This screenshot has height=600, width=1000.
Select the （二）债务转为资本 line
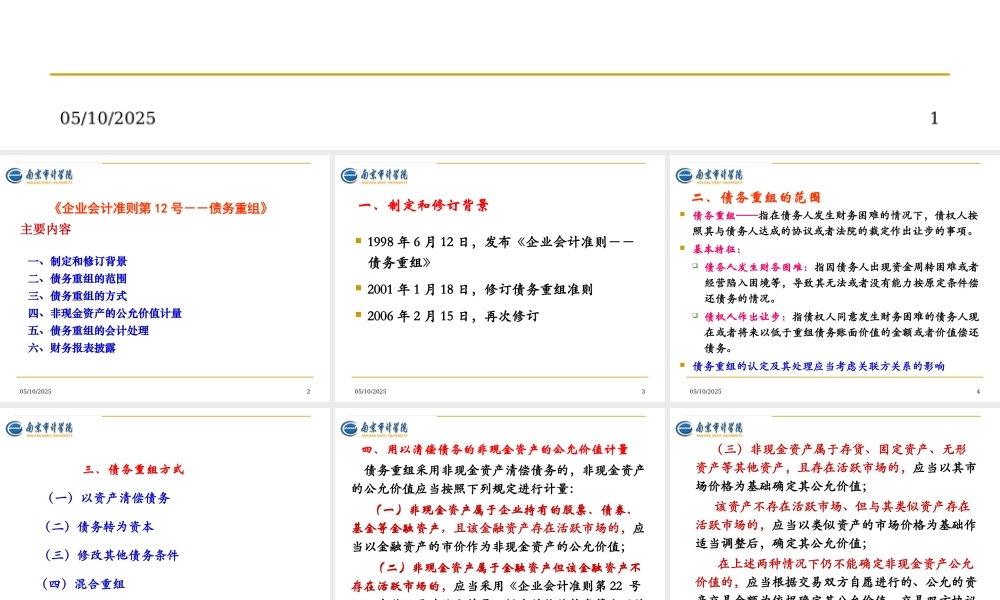(100, 526)
